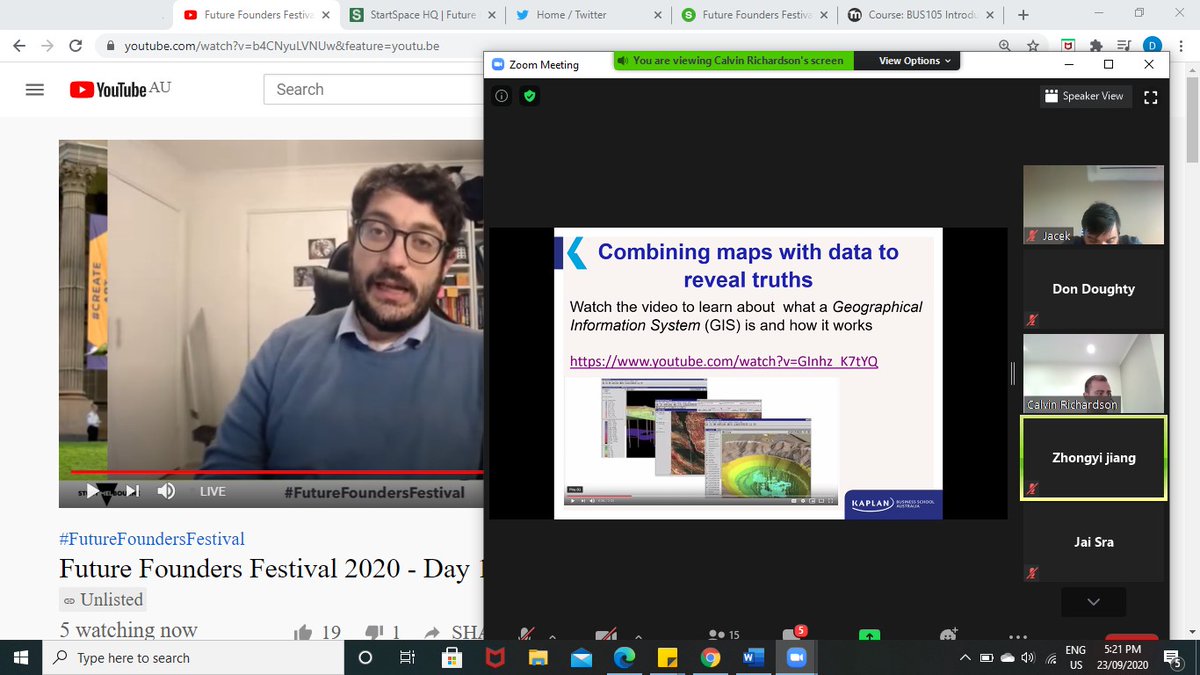Select Zhongyi jiang's participant tile
The width and height of the screenshot is (1200, 675).
[x=1093, y=458]
